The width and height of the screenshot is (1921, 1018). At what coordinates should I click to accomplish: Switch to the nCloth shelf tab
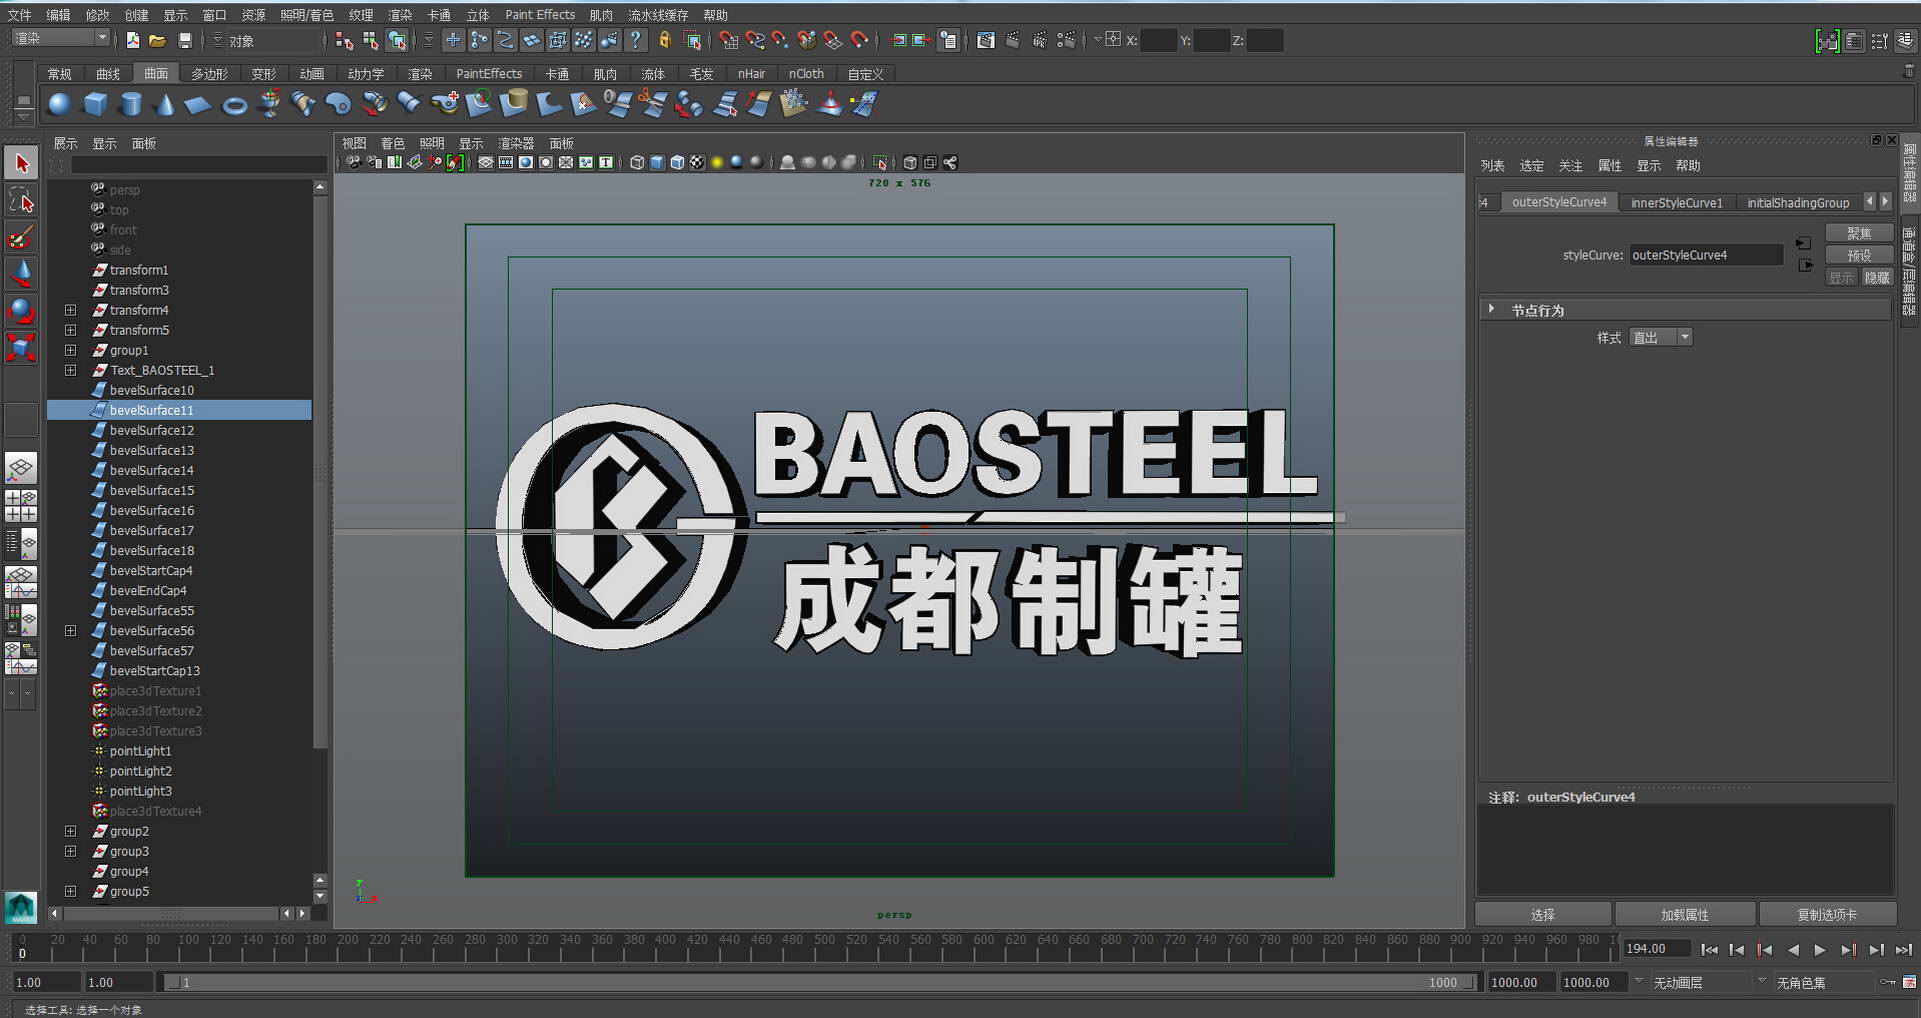[806, 74]
